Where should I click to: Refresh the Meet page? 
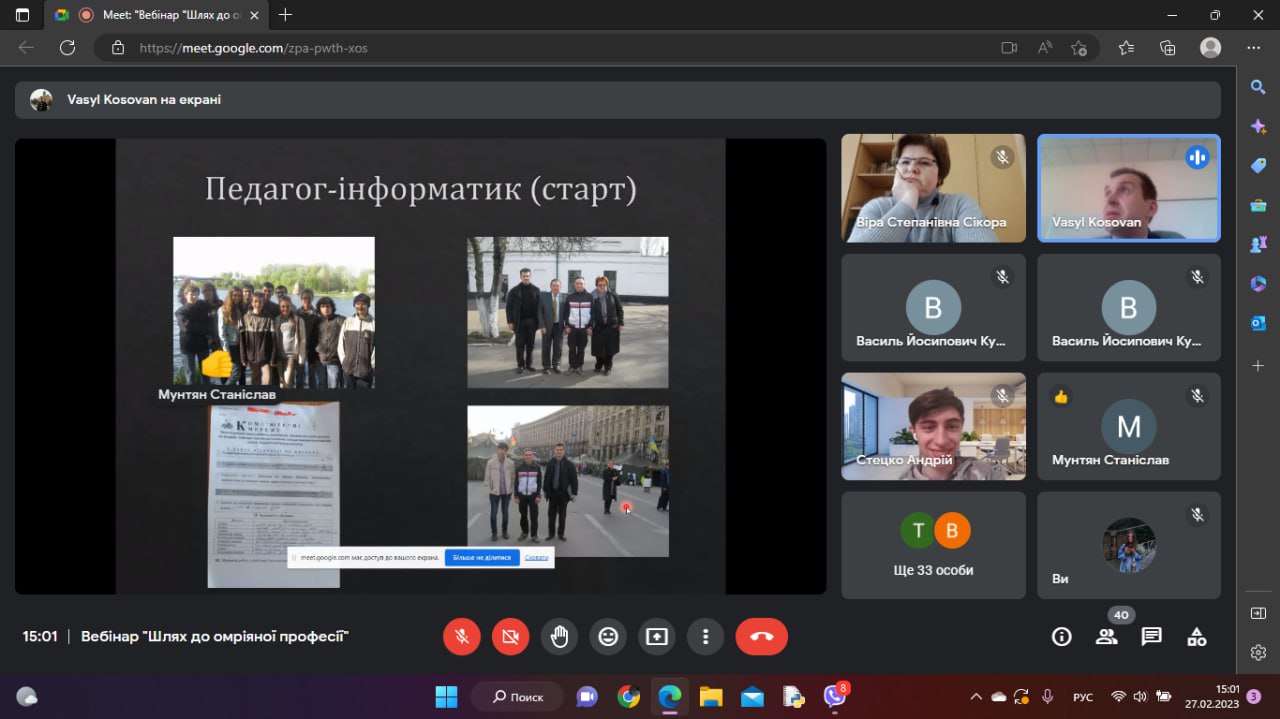(67, 47)
